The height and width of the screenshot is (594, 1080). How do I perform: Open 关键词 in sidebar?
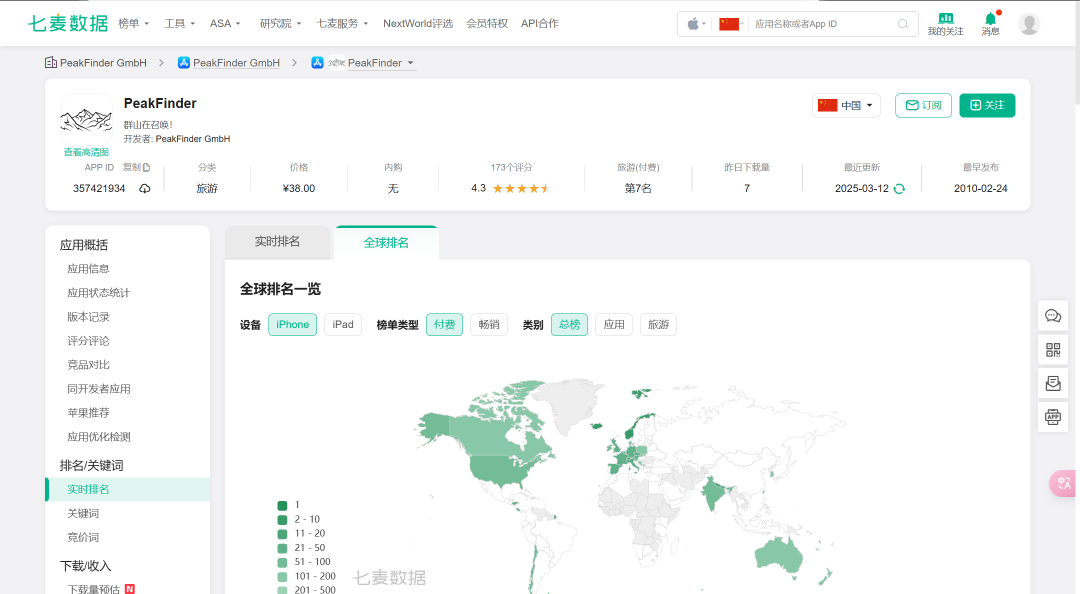[83, 513]
